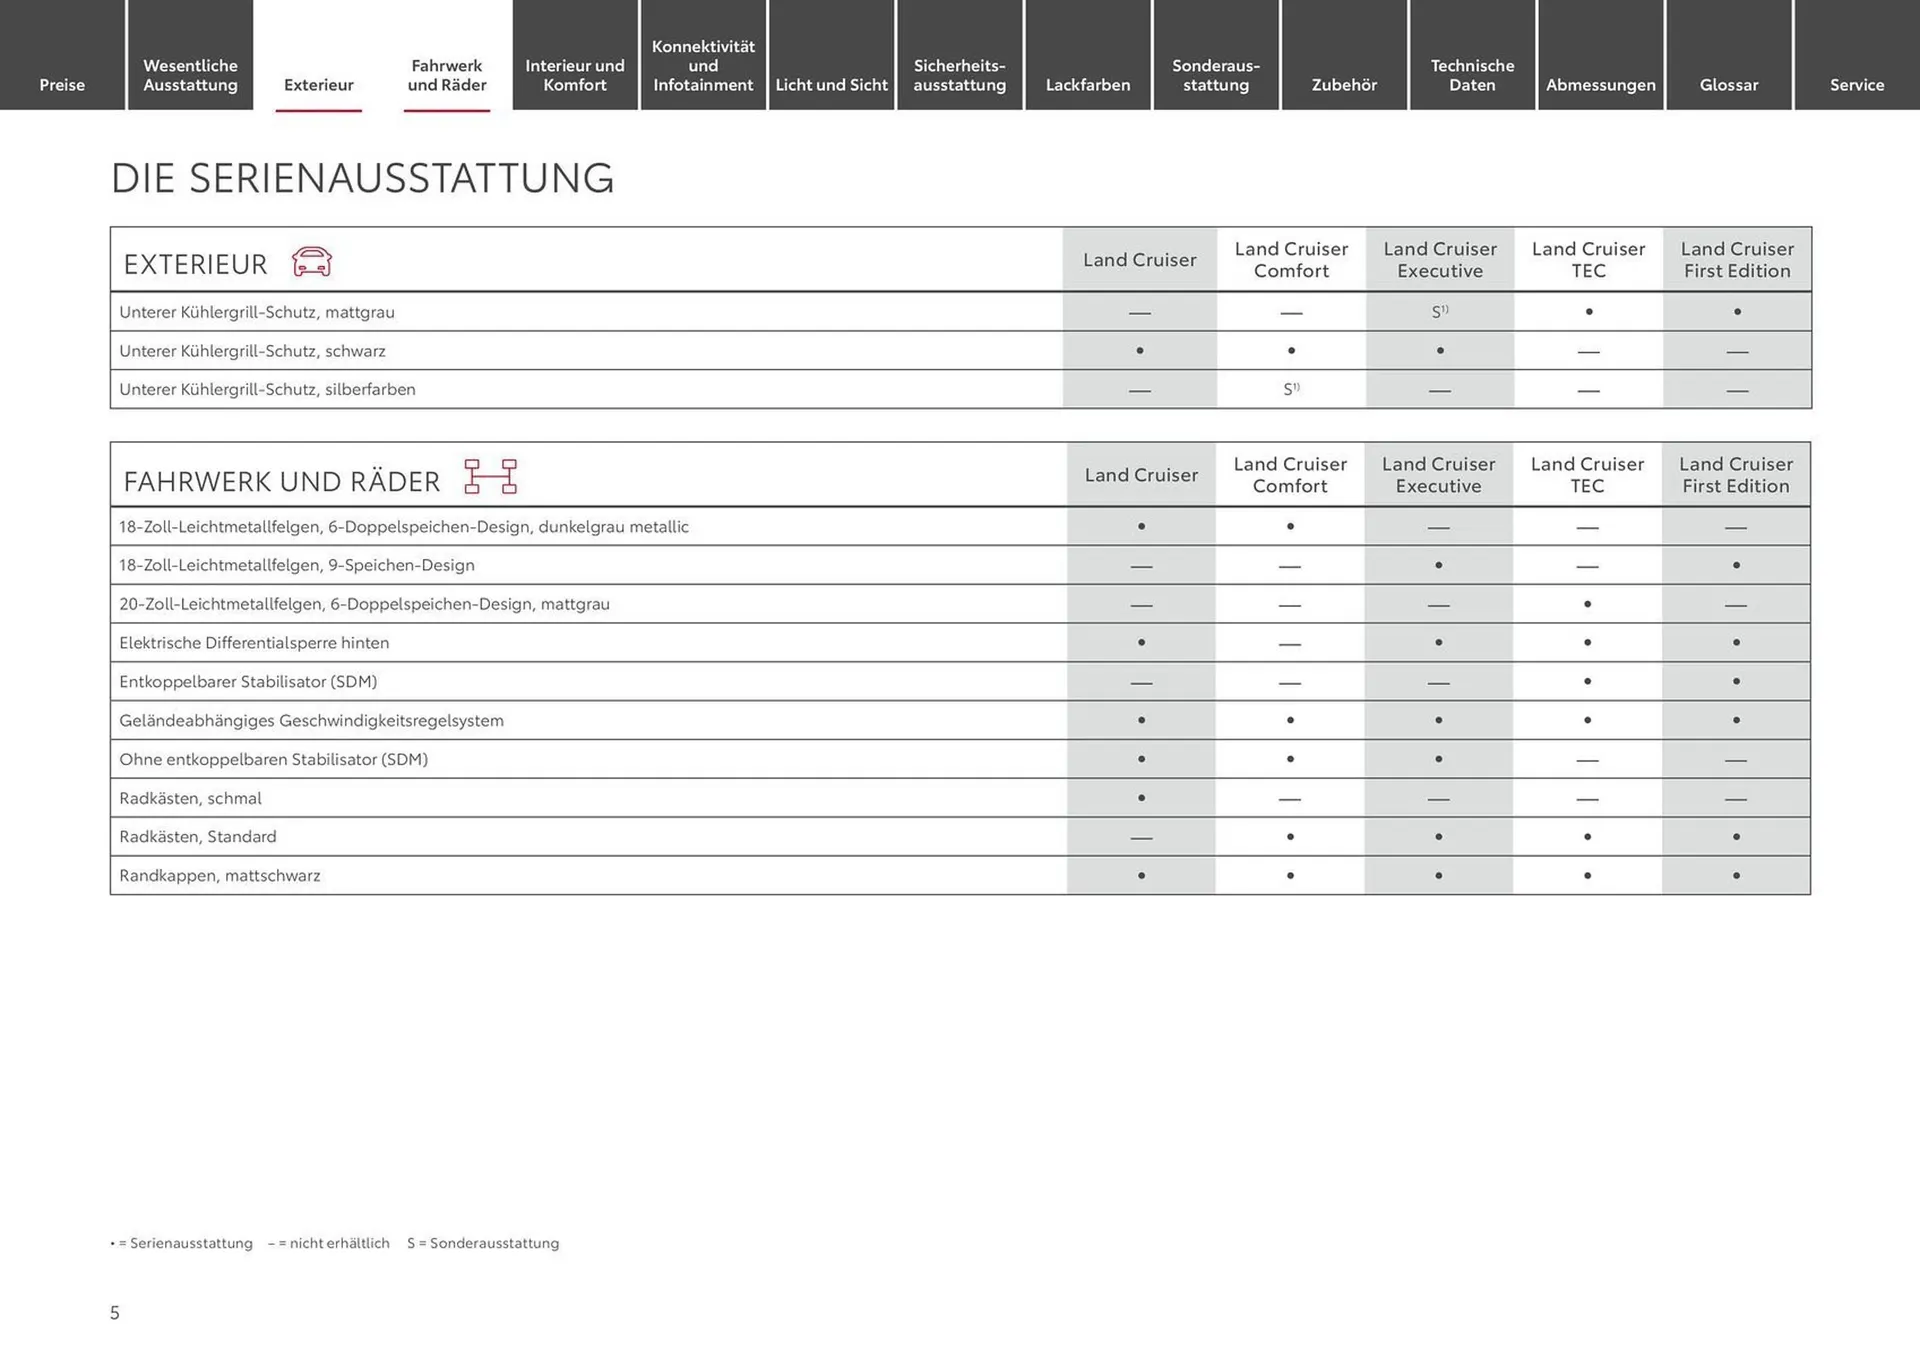Open the Sonderausstattung tab
This screenshot has height=1358, width=1920.
click(1216, 75)
